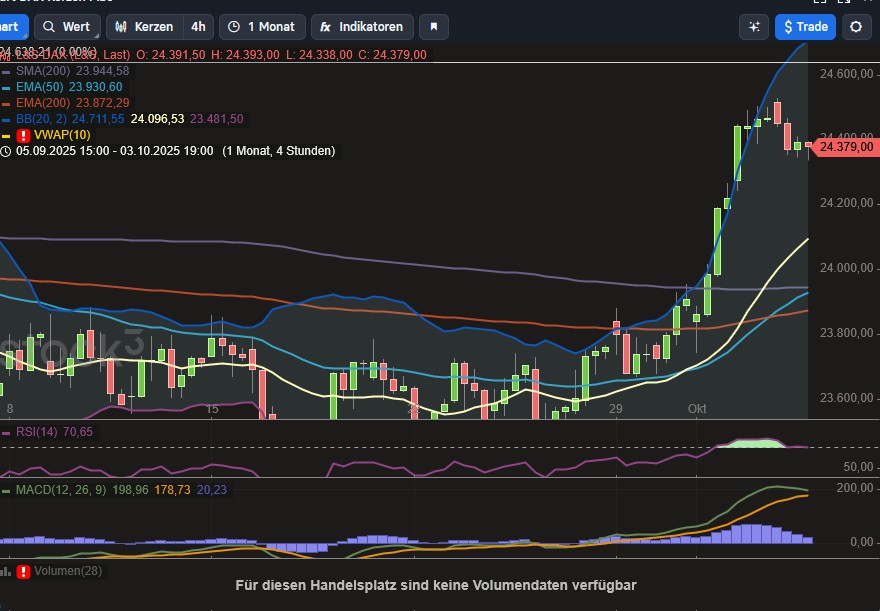Click the bookmark flag icon in the toolbar
Image resolution: width=880 pixels, height=611 pixels.
tap(433, 27)
